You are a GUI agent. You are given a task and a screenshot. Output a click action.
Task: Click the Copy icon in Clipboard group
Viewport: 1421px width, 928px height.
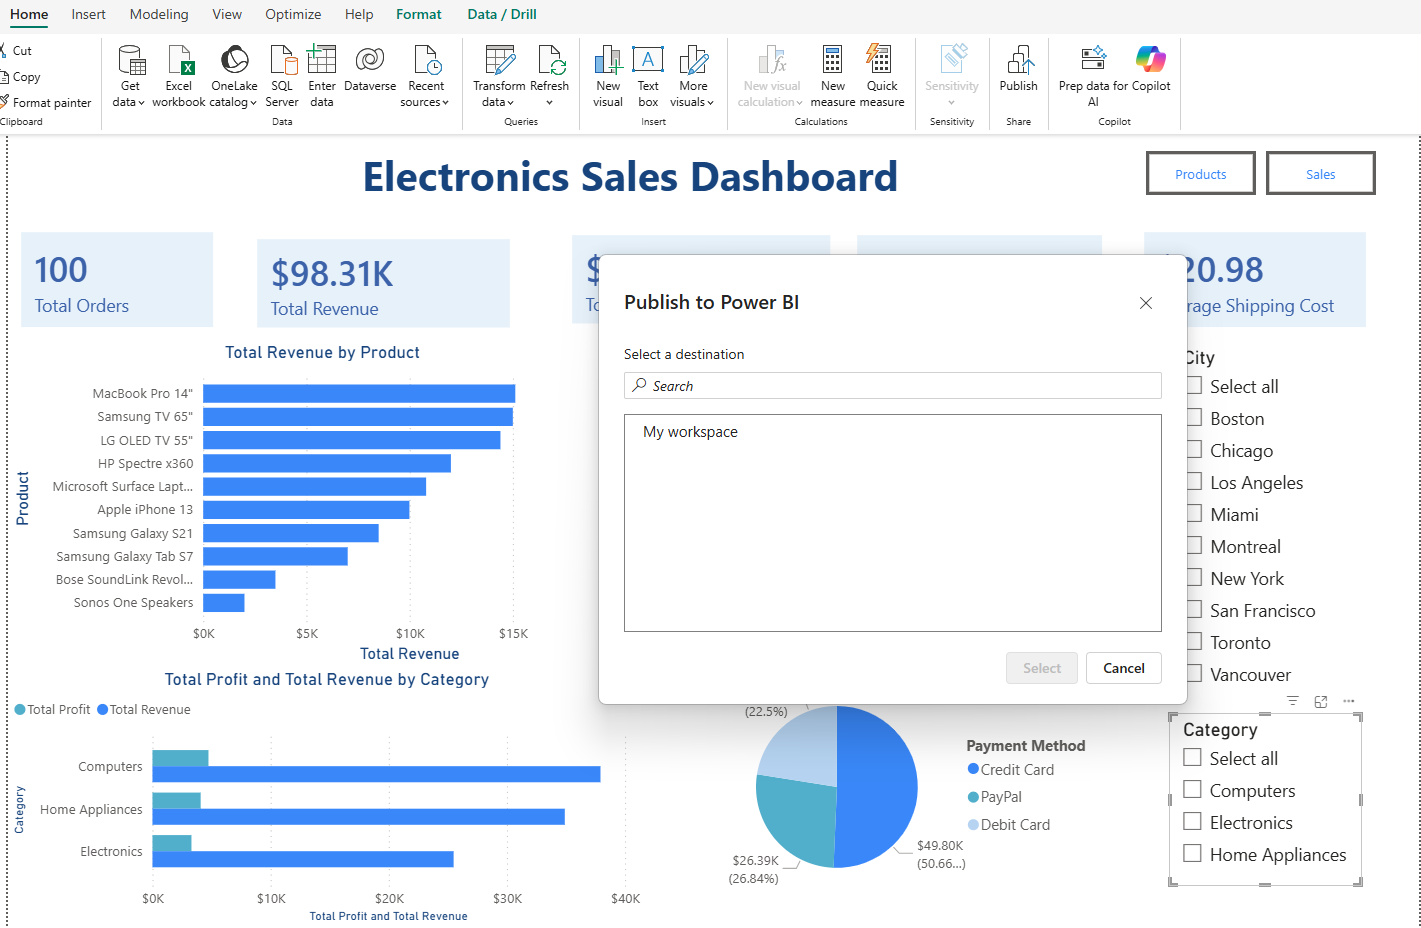point(3,77)
